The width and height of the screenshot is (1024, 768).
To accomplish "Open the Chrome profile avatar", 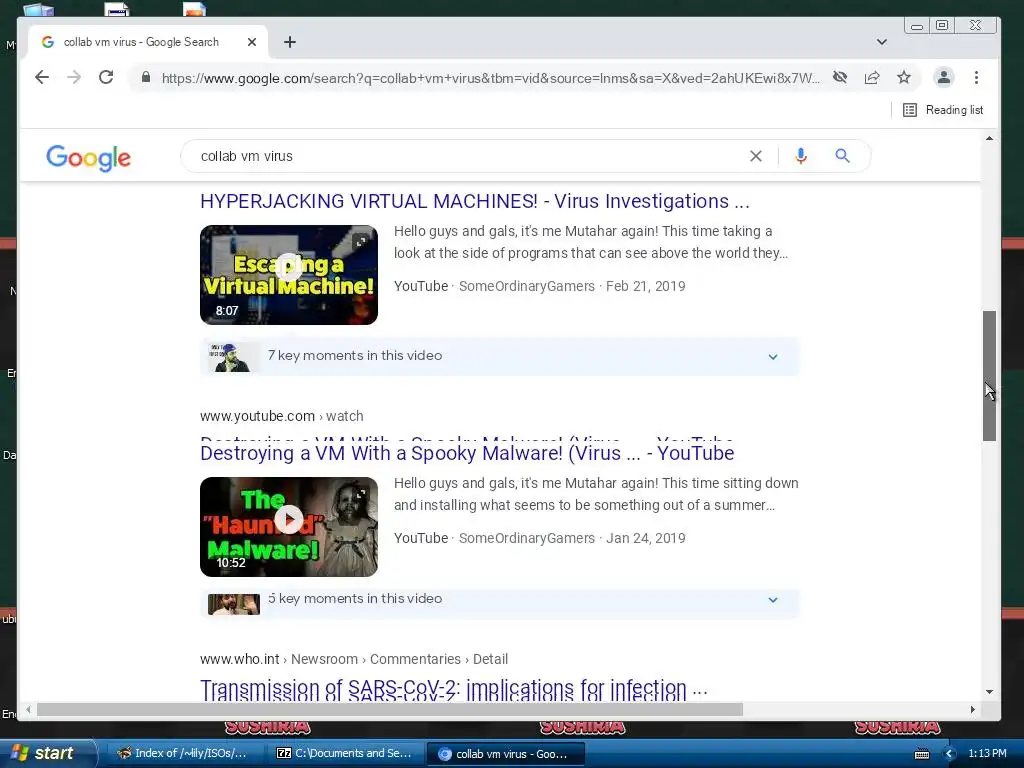I will (x=944, y=78).
